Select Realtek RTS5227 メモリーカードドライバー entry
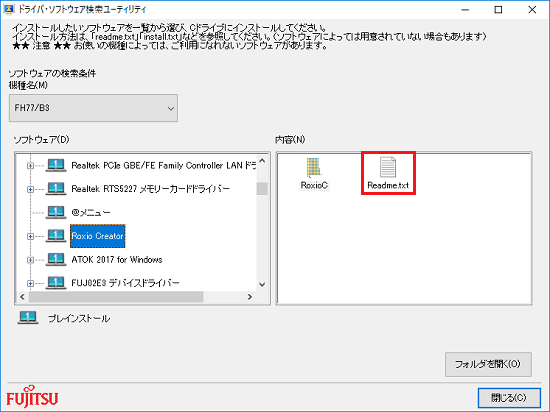This screenshot has width=550, height=412. 150,189
